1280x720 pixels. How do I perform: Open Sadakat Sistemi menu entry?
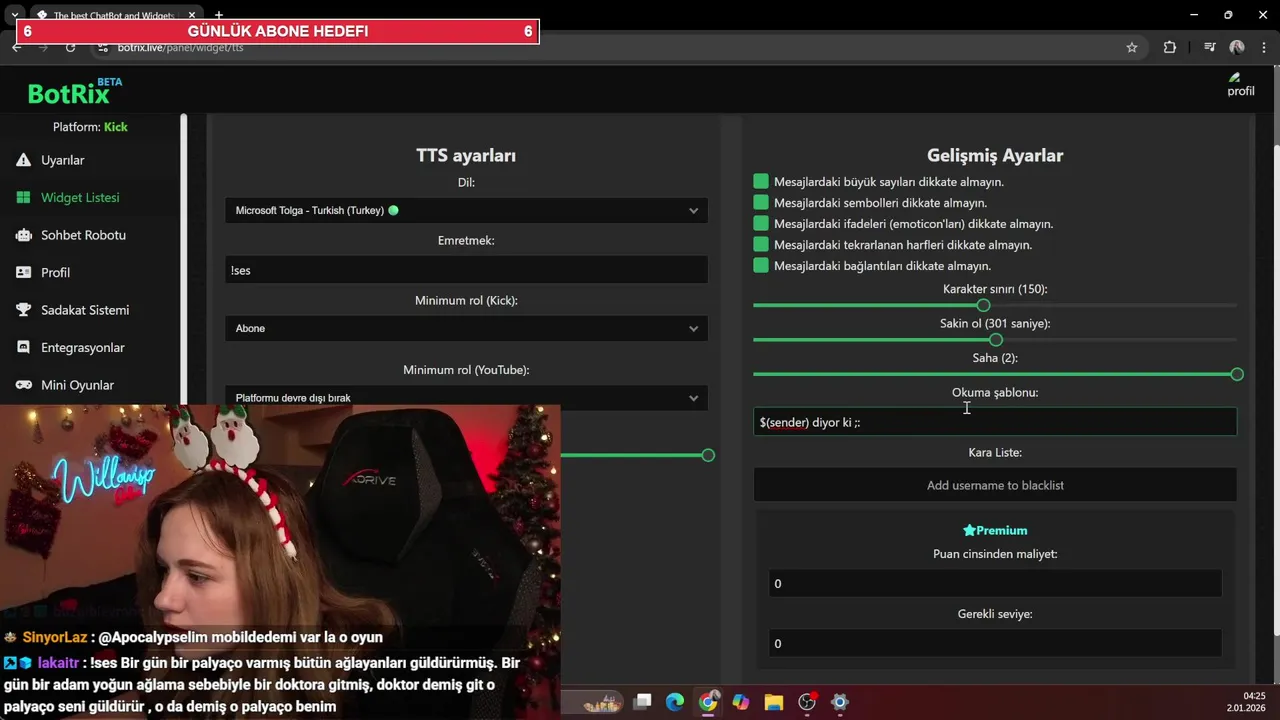pyautogui.click(x=85, y=310)
